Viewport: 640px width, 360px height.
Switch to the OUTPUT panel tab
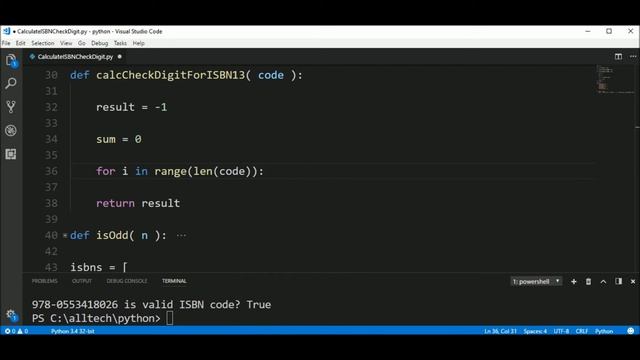click(82, 281)
